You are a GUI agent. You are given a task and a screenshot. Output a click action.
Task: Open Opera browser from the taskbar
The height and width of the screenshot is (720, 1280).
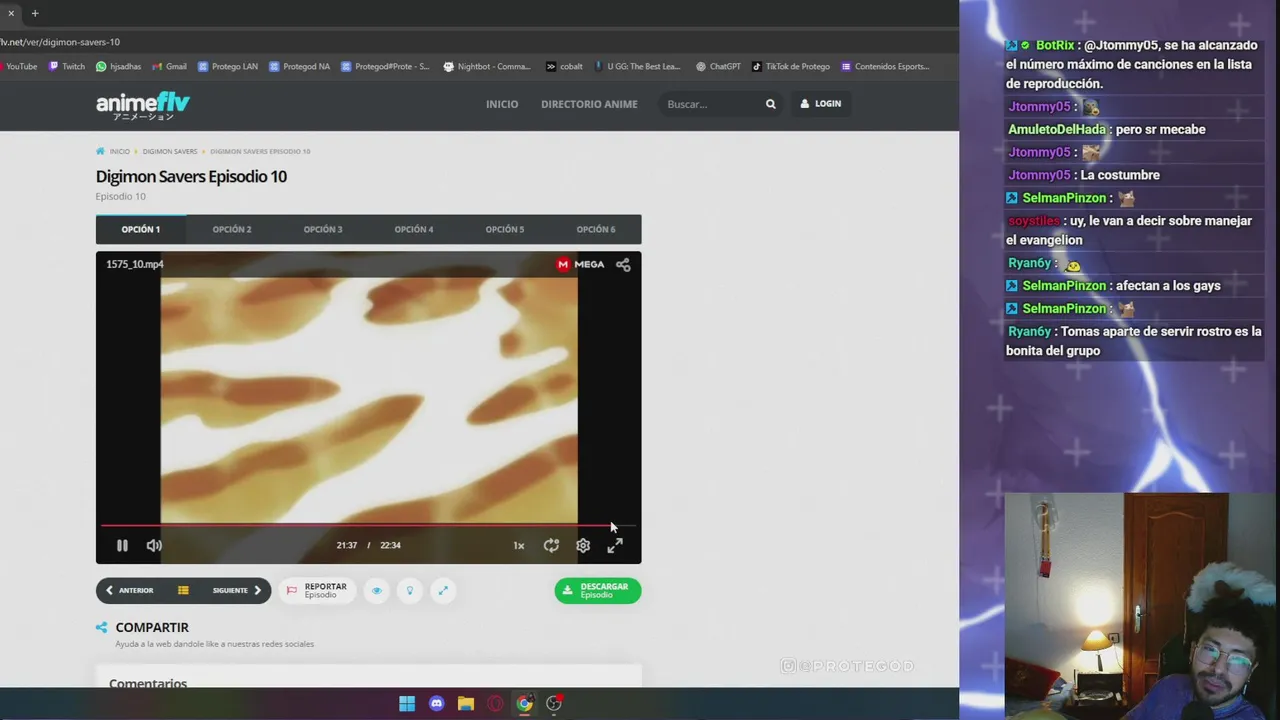[x=495, y=704]
